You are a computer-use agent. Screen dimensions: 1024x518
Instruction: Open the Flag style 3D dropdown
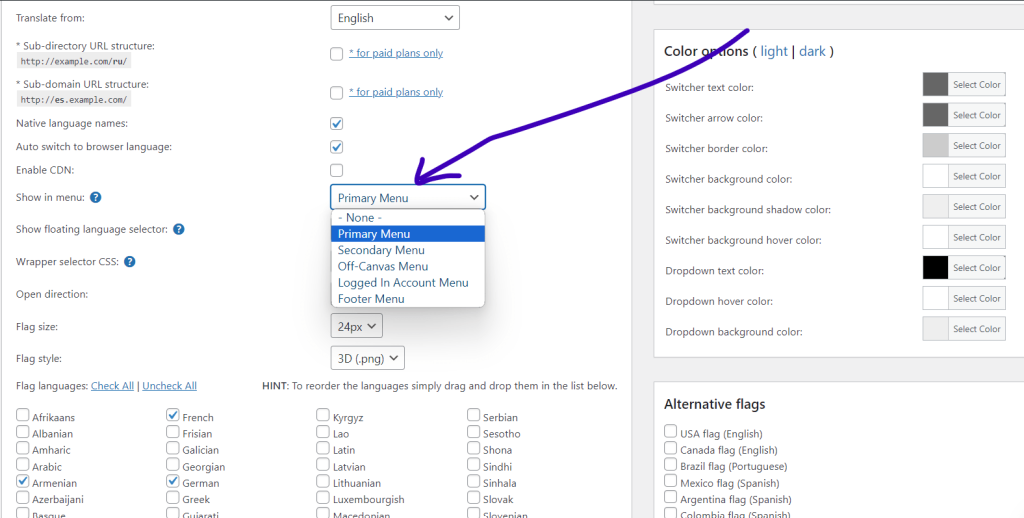point(368,358)
